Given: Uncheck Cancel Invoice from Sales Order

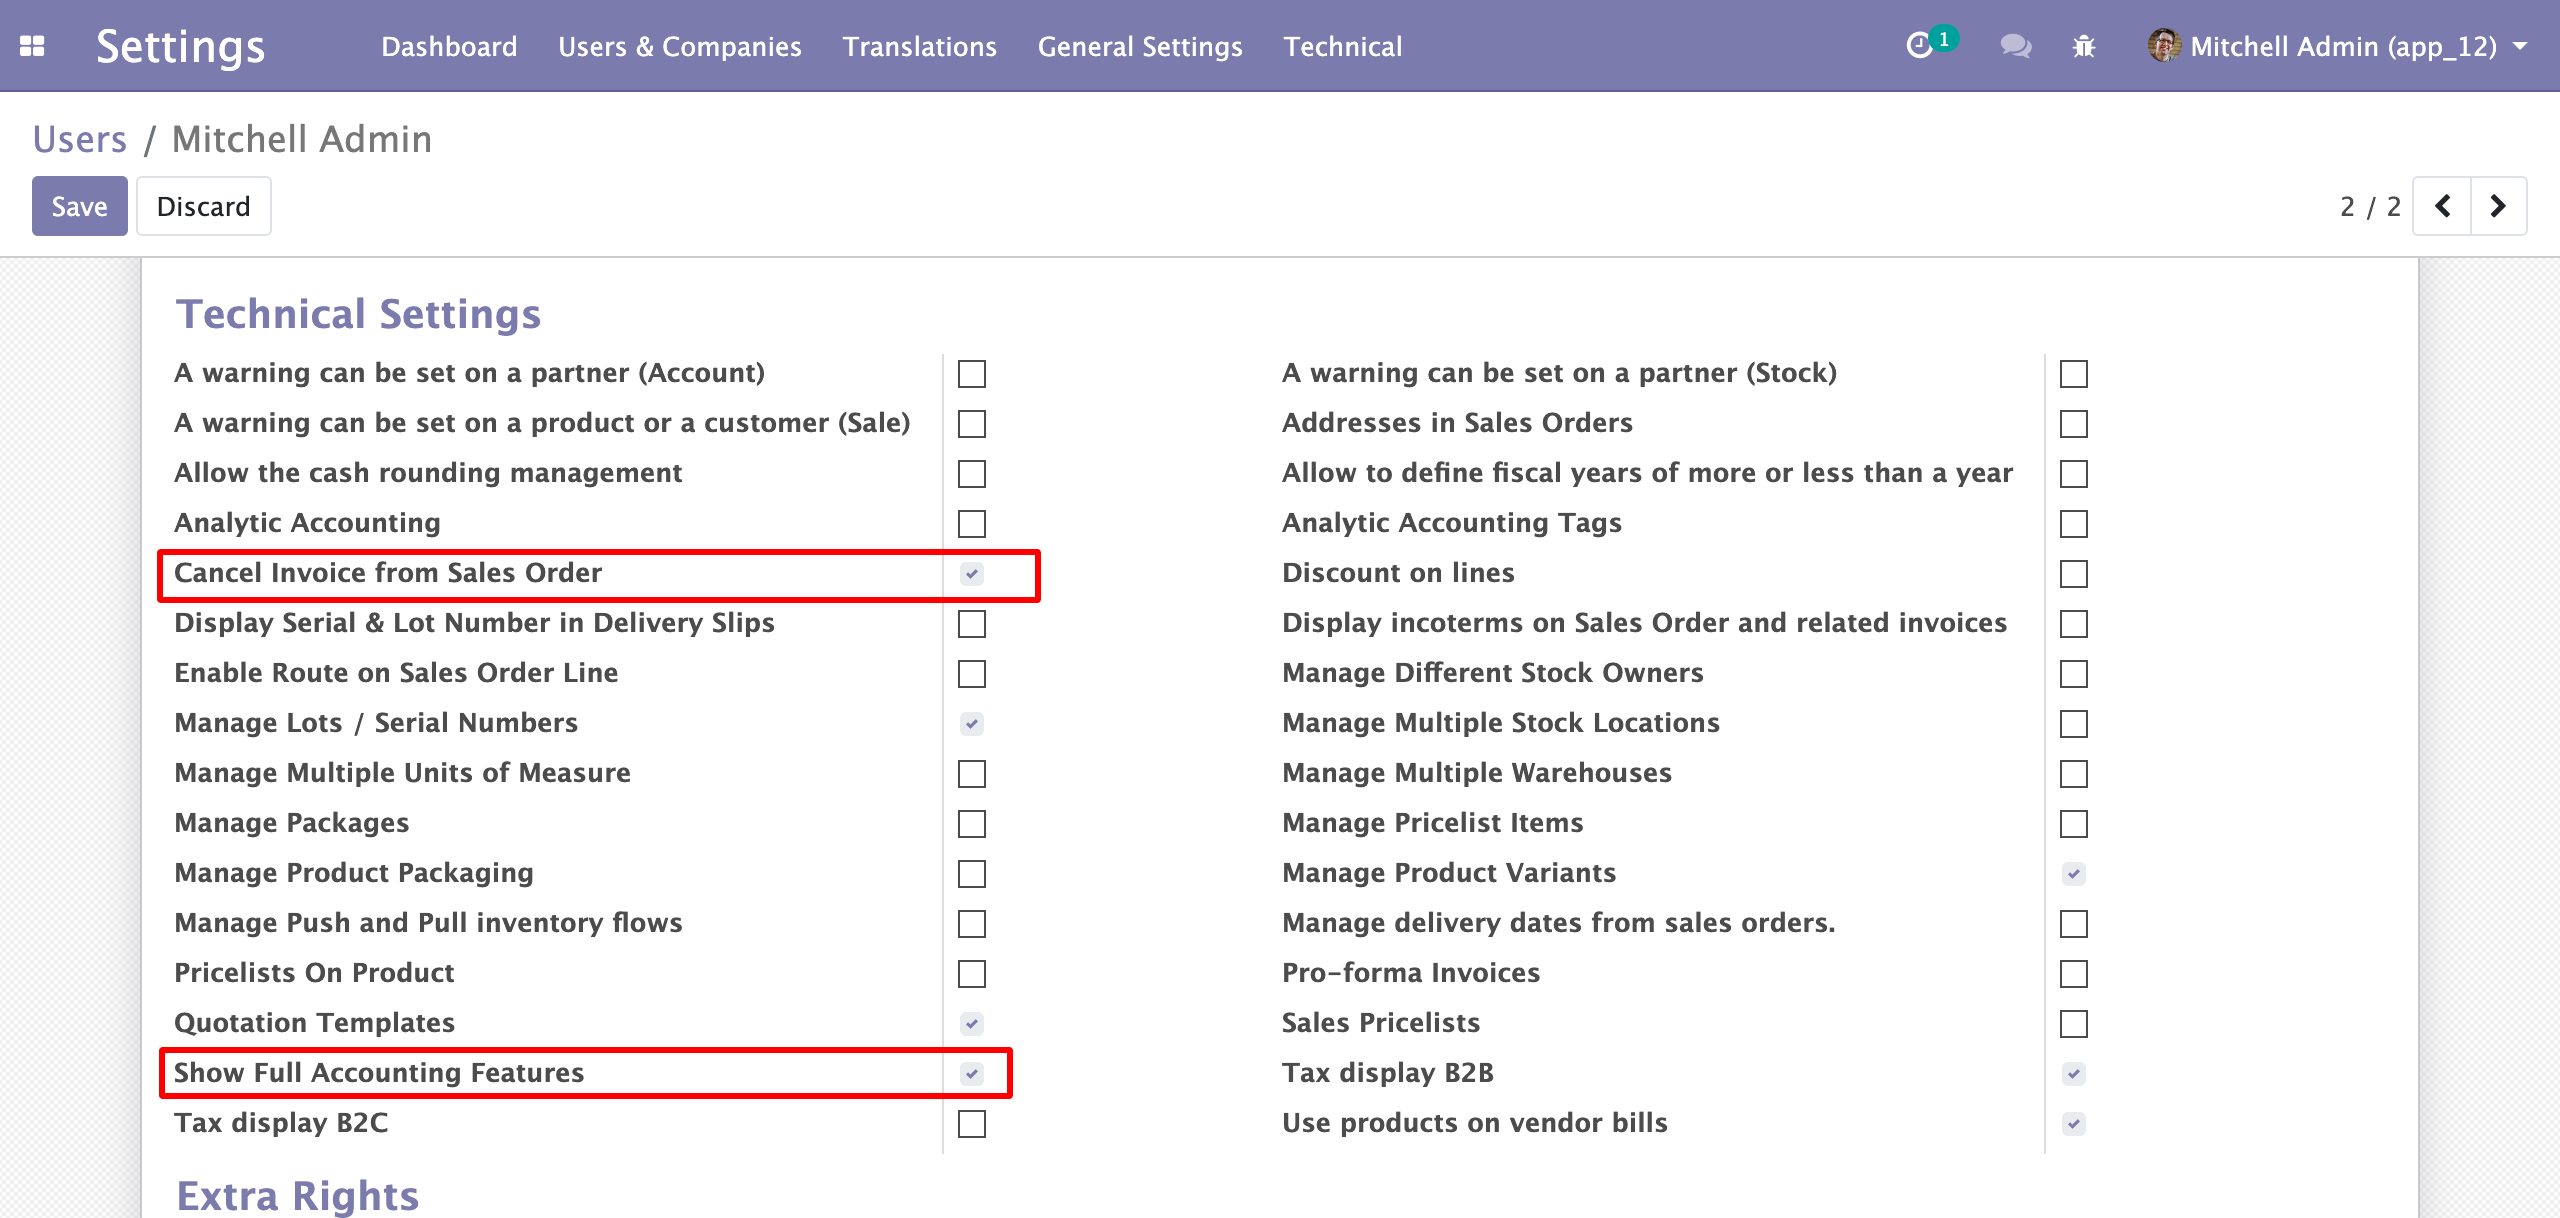Looking at the screenshot, I should click(x=972, y=574).
